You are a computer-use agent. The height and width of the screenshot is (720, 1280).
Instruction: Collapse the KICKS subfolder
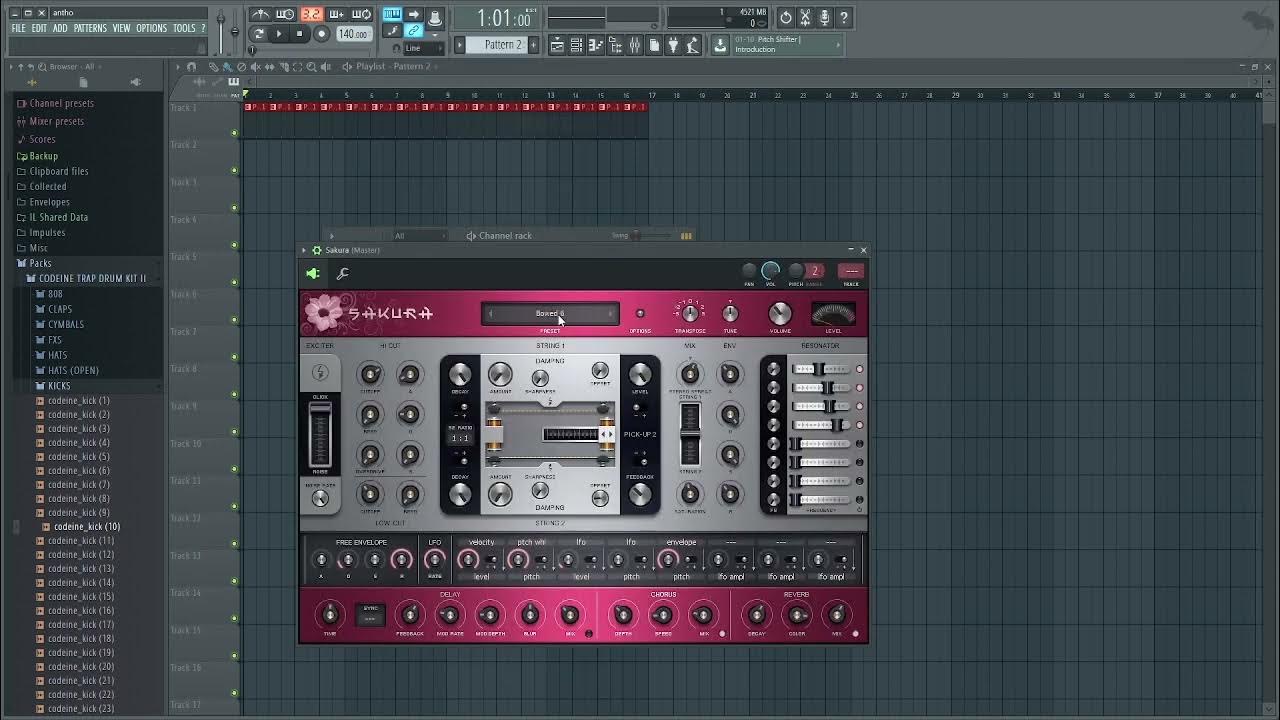click(x=59, y=386)
